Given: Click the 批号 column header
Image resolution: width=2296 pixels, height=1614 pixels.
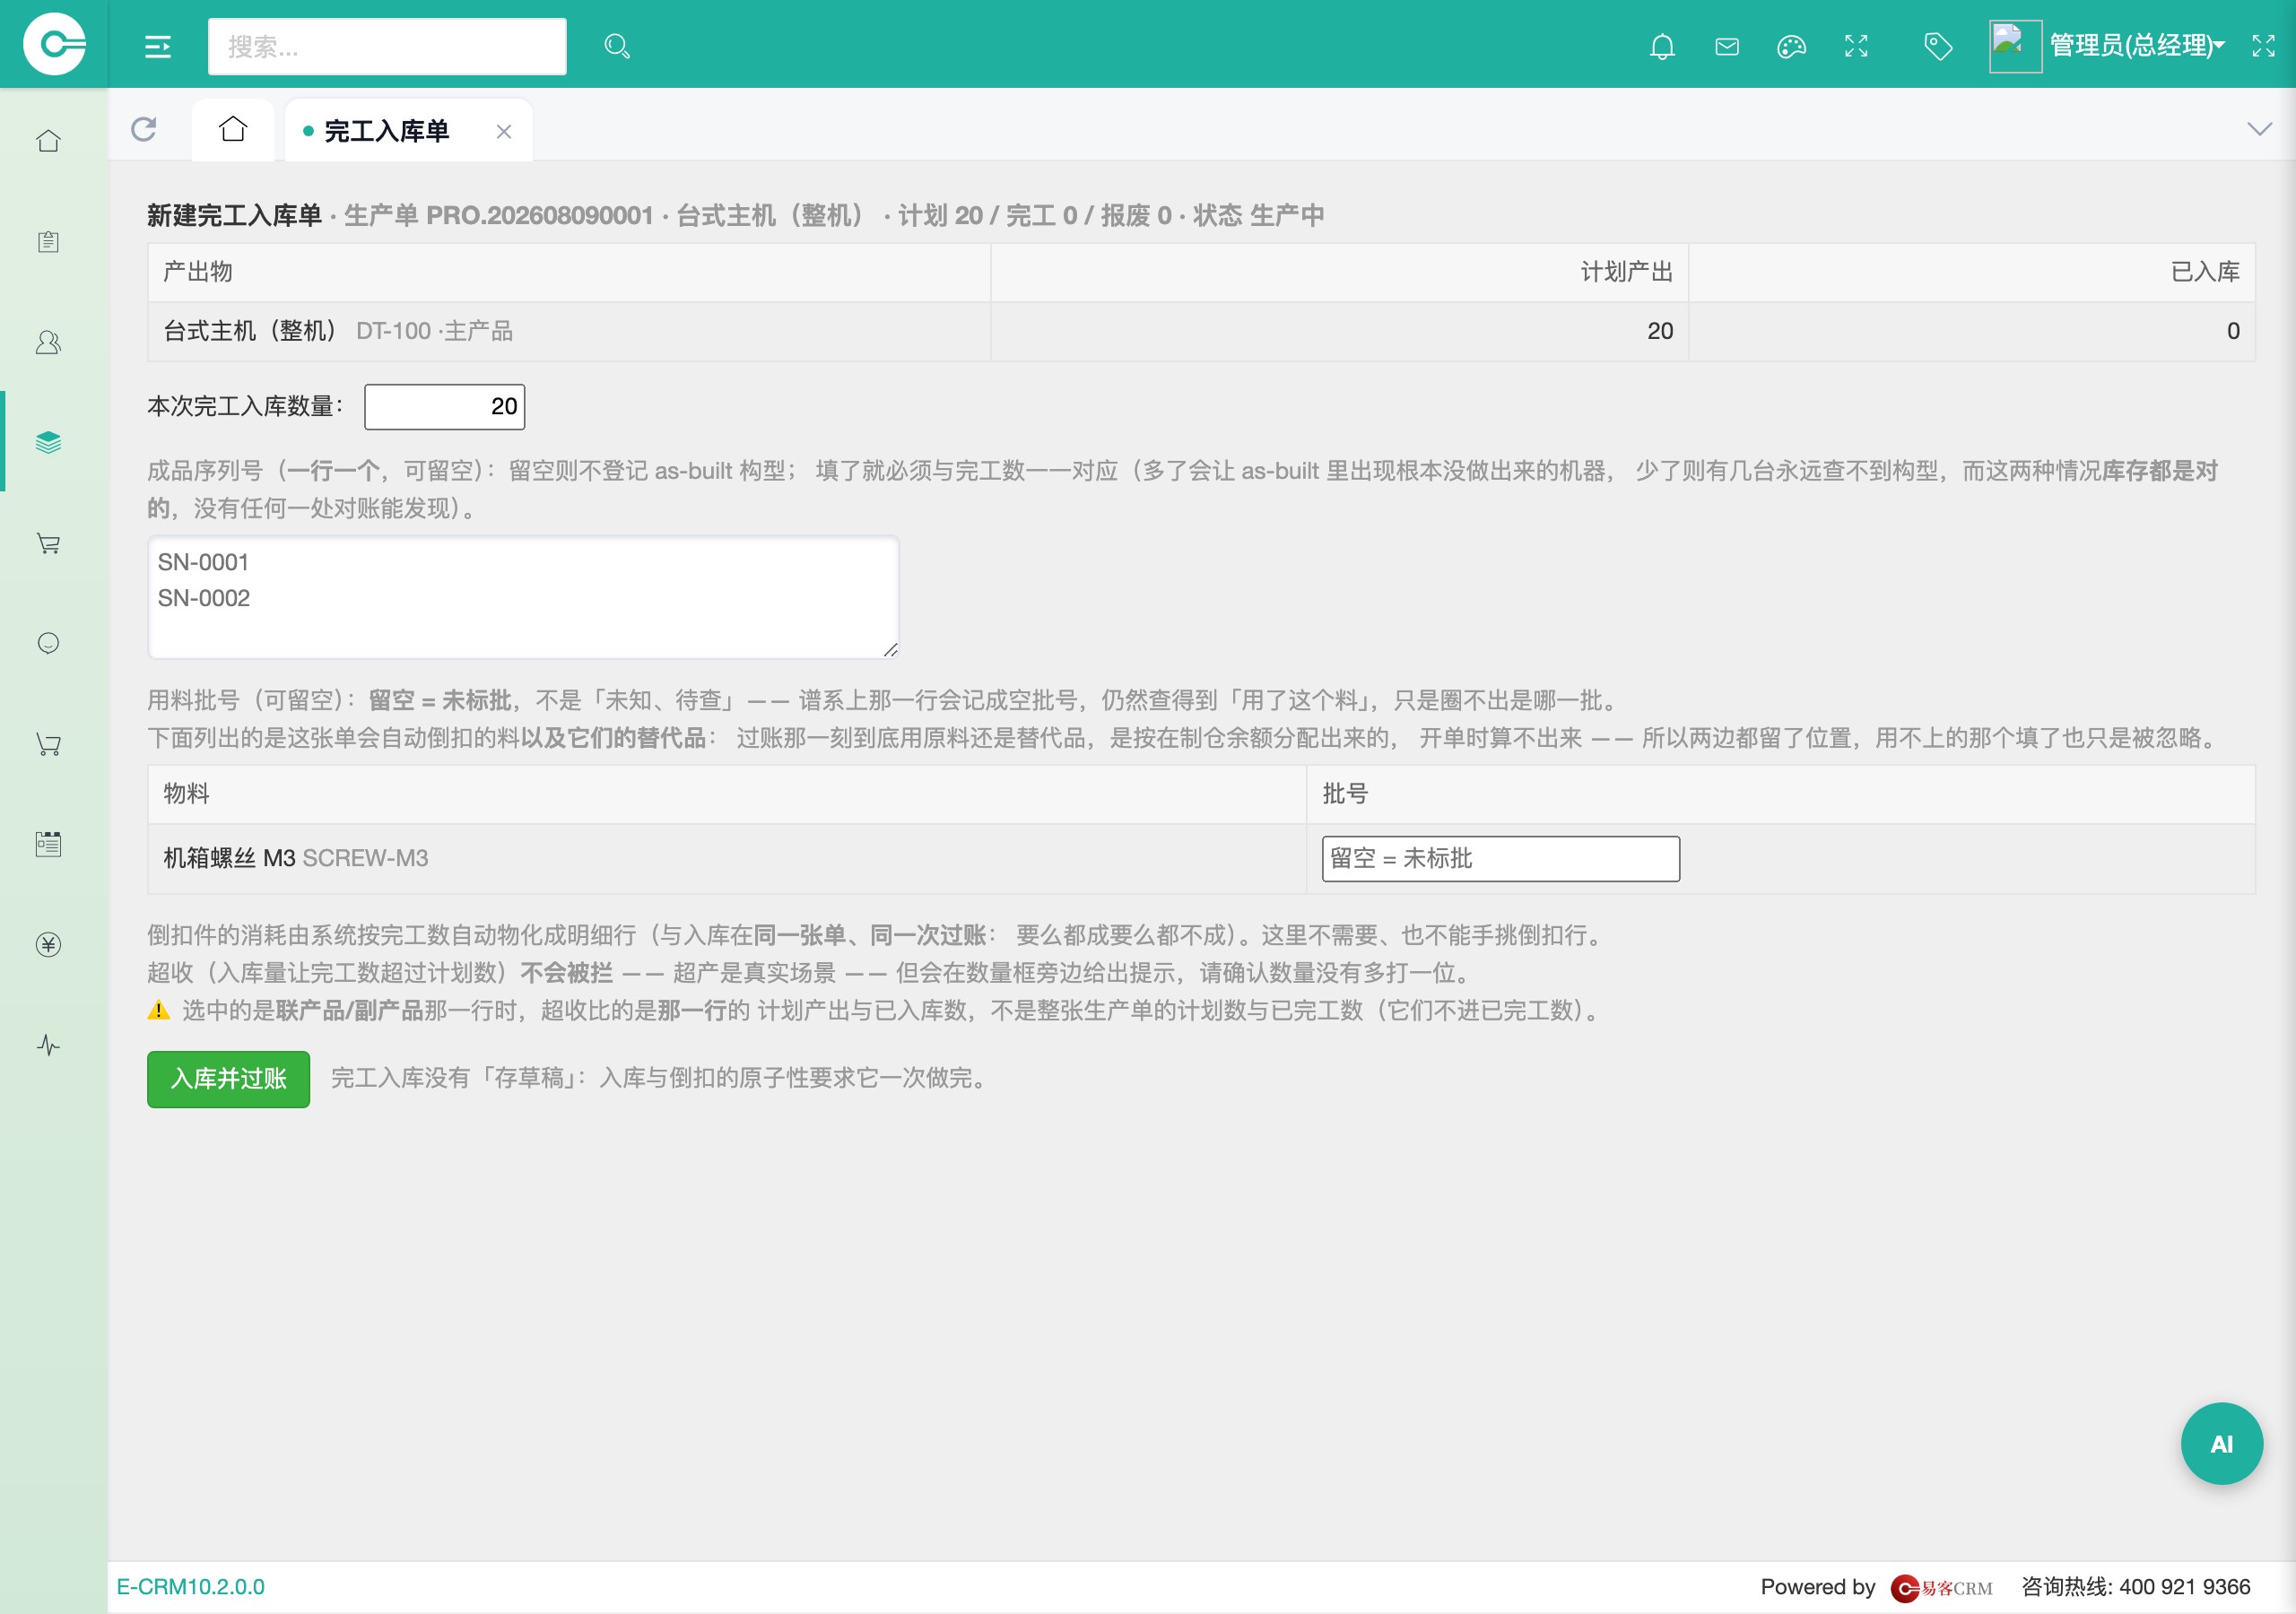Looking at the screenshot, I should coord(1781,794).
